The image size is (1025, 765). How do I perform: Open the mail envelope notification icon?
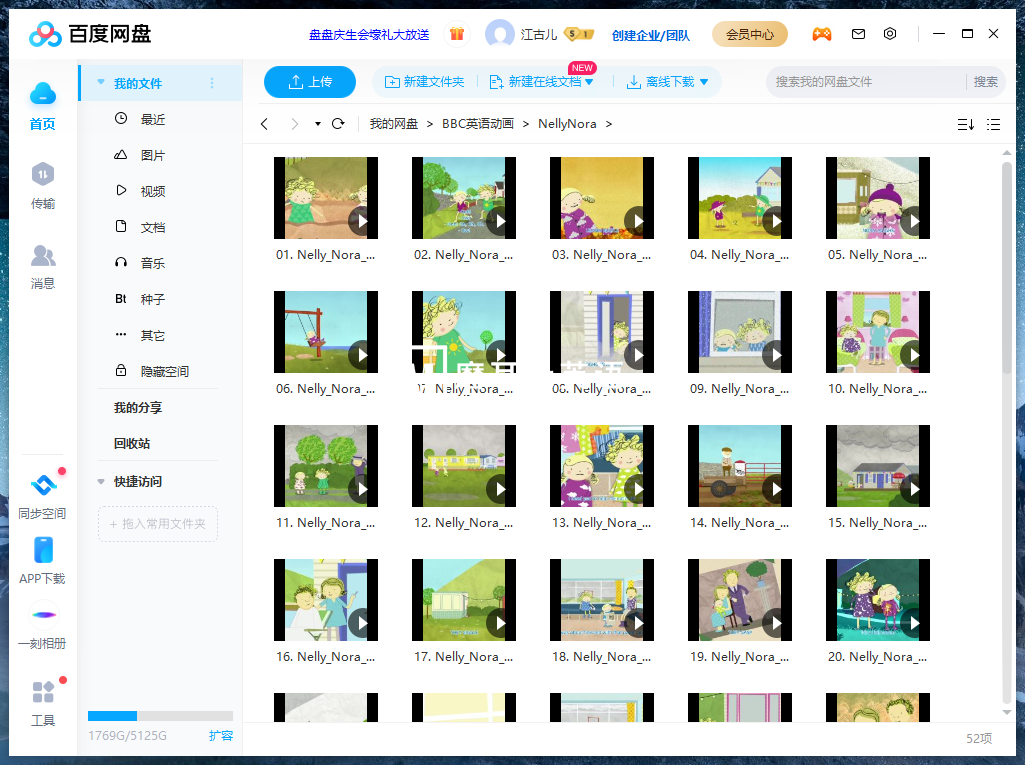pos(858,33)
